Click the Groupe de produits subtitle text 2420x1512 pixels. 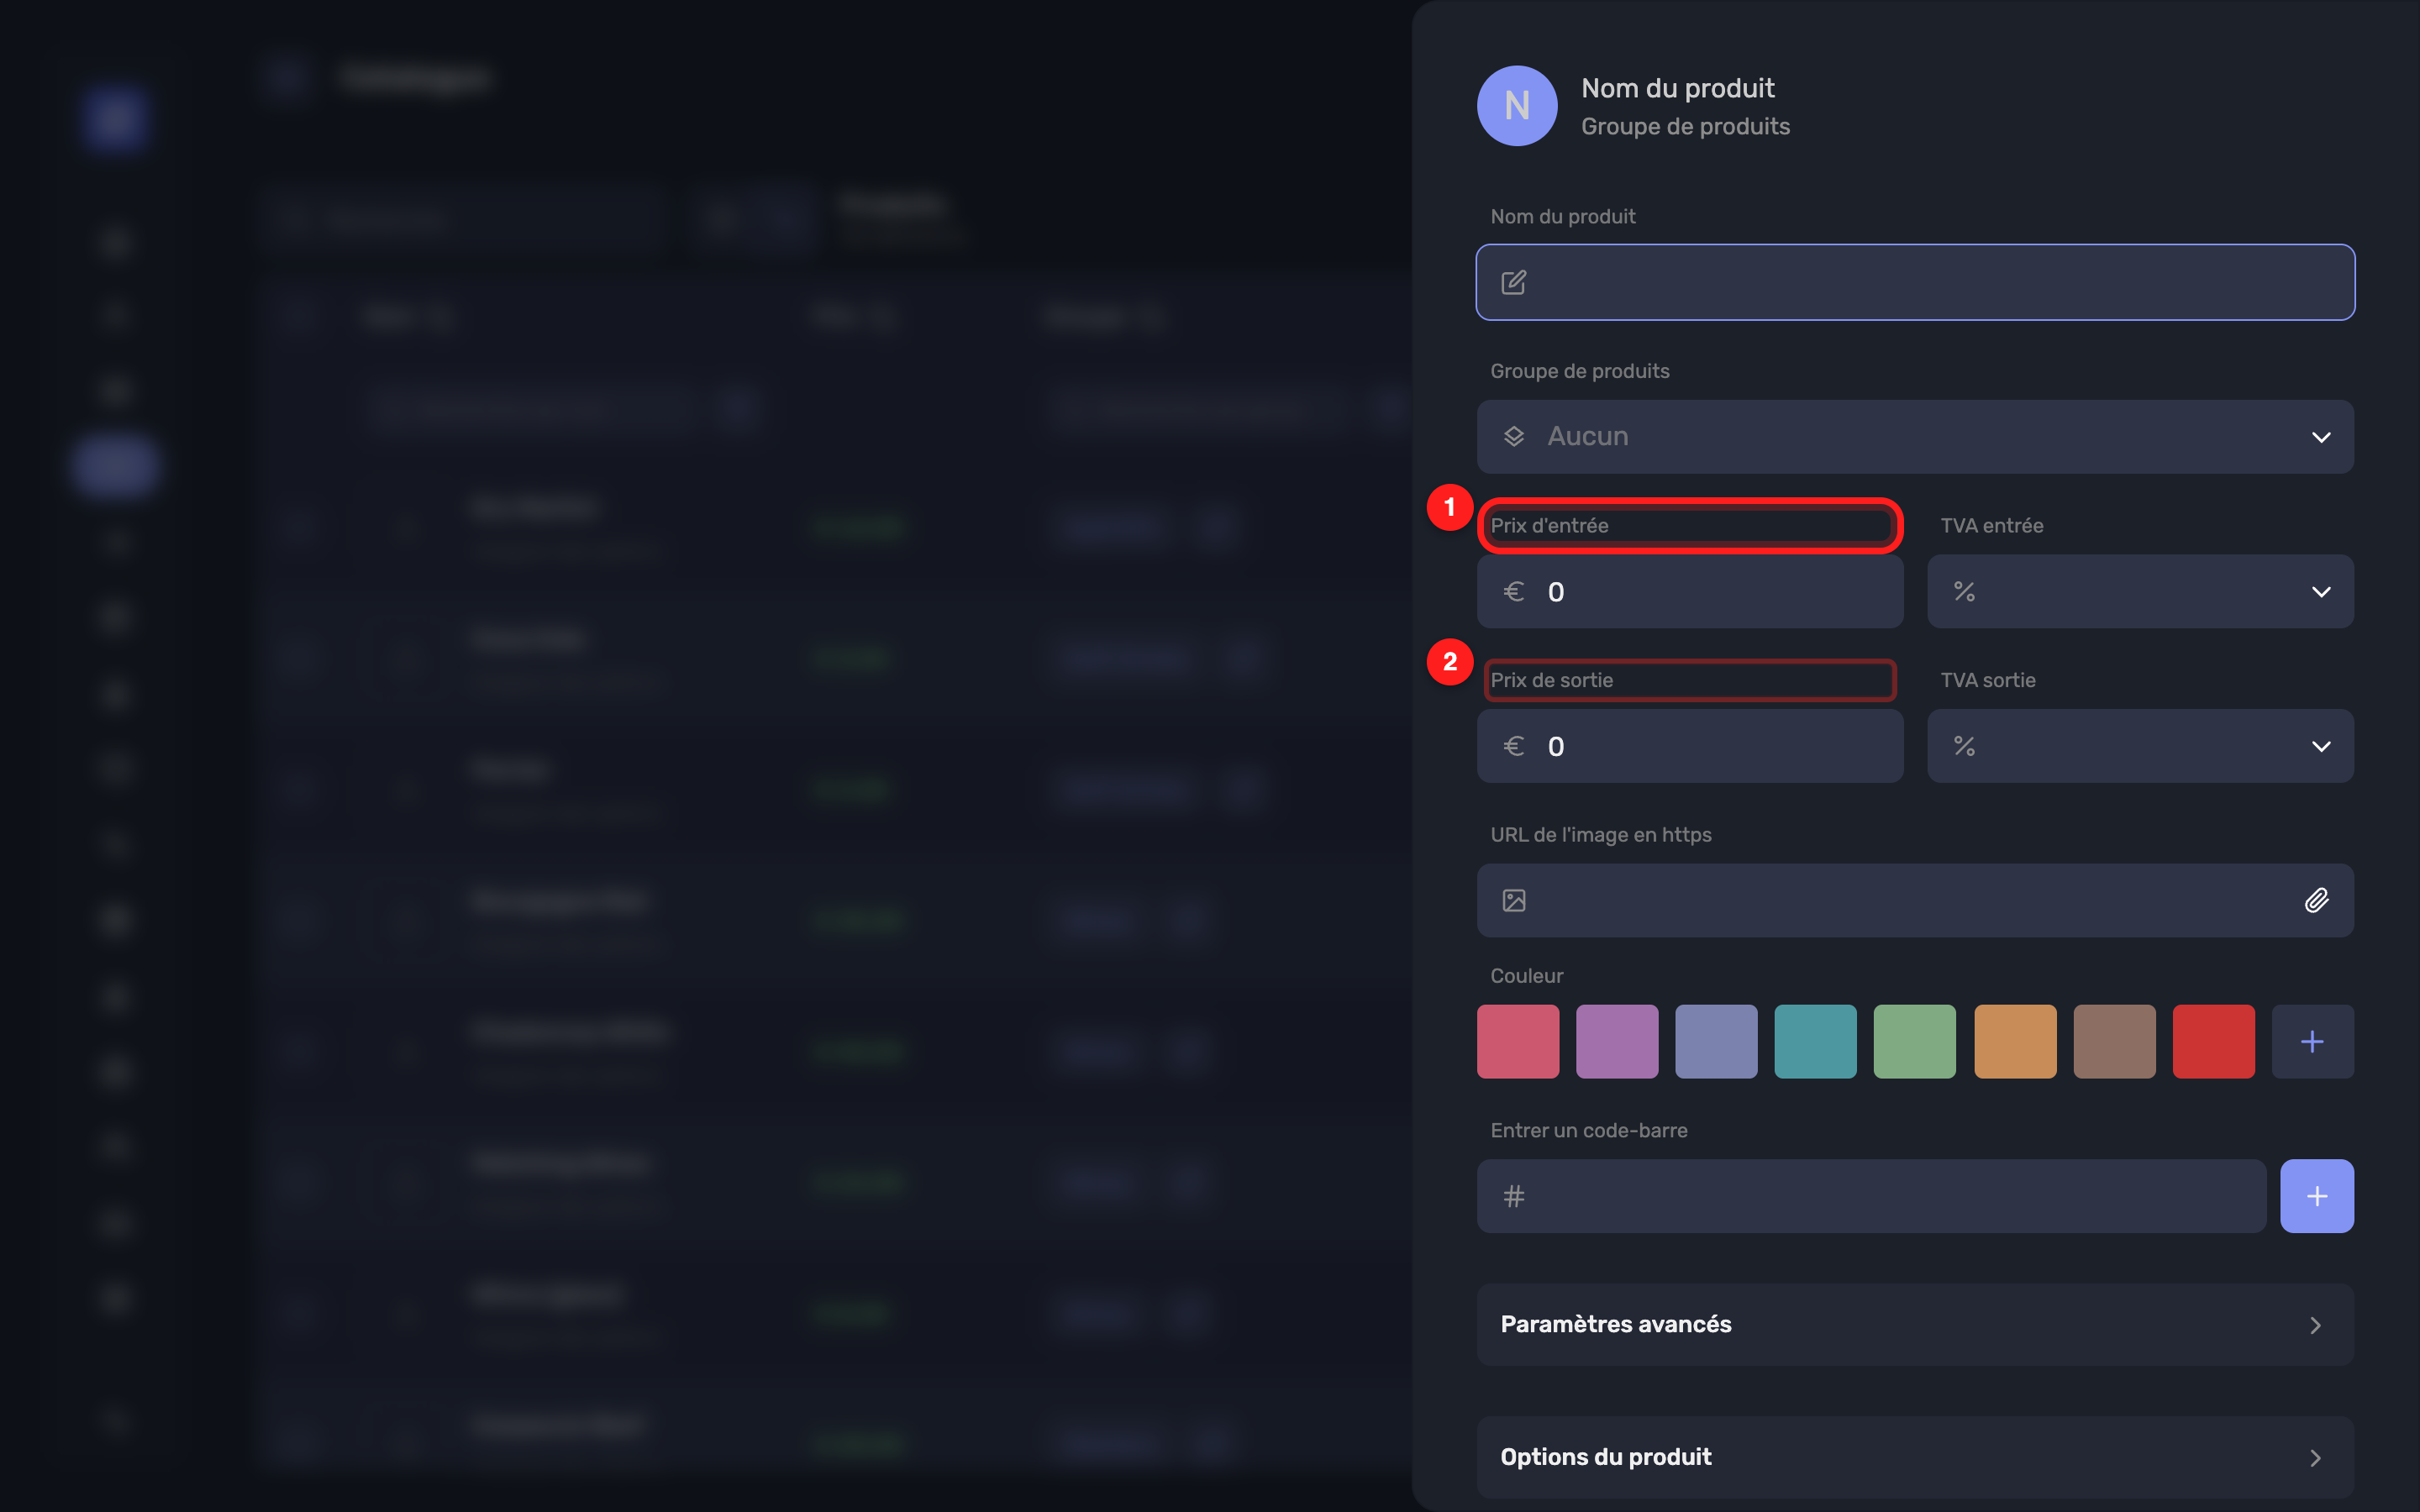point(1685,127)
